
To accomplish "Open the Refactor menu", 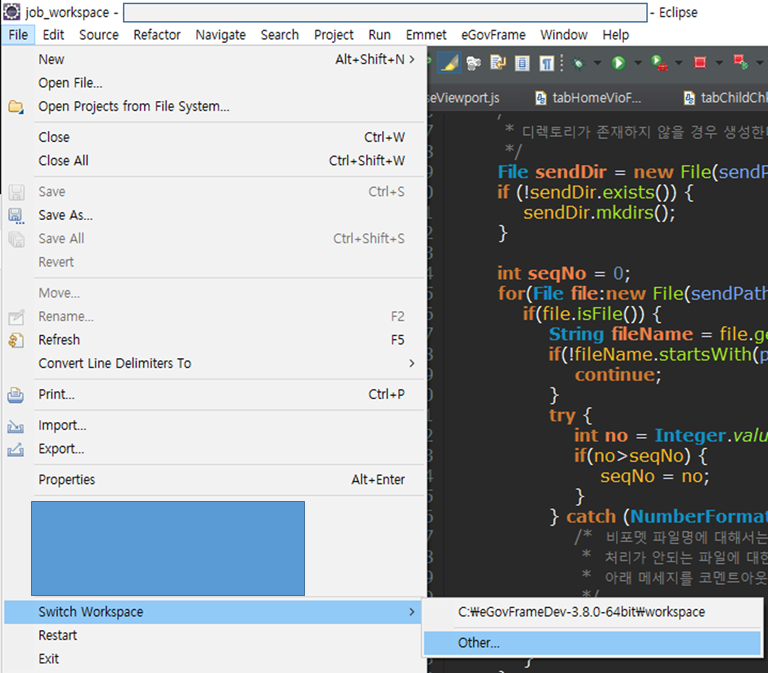I will point(157,35).
